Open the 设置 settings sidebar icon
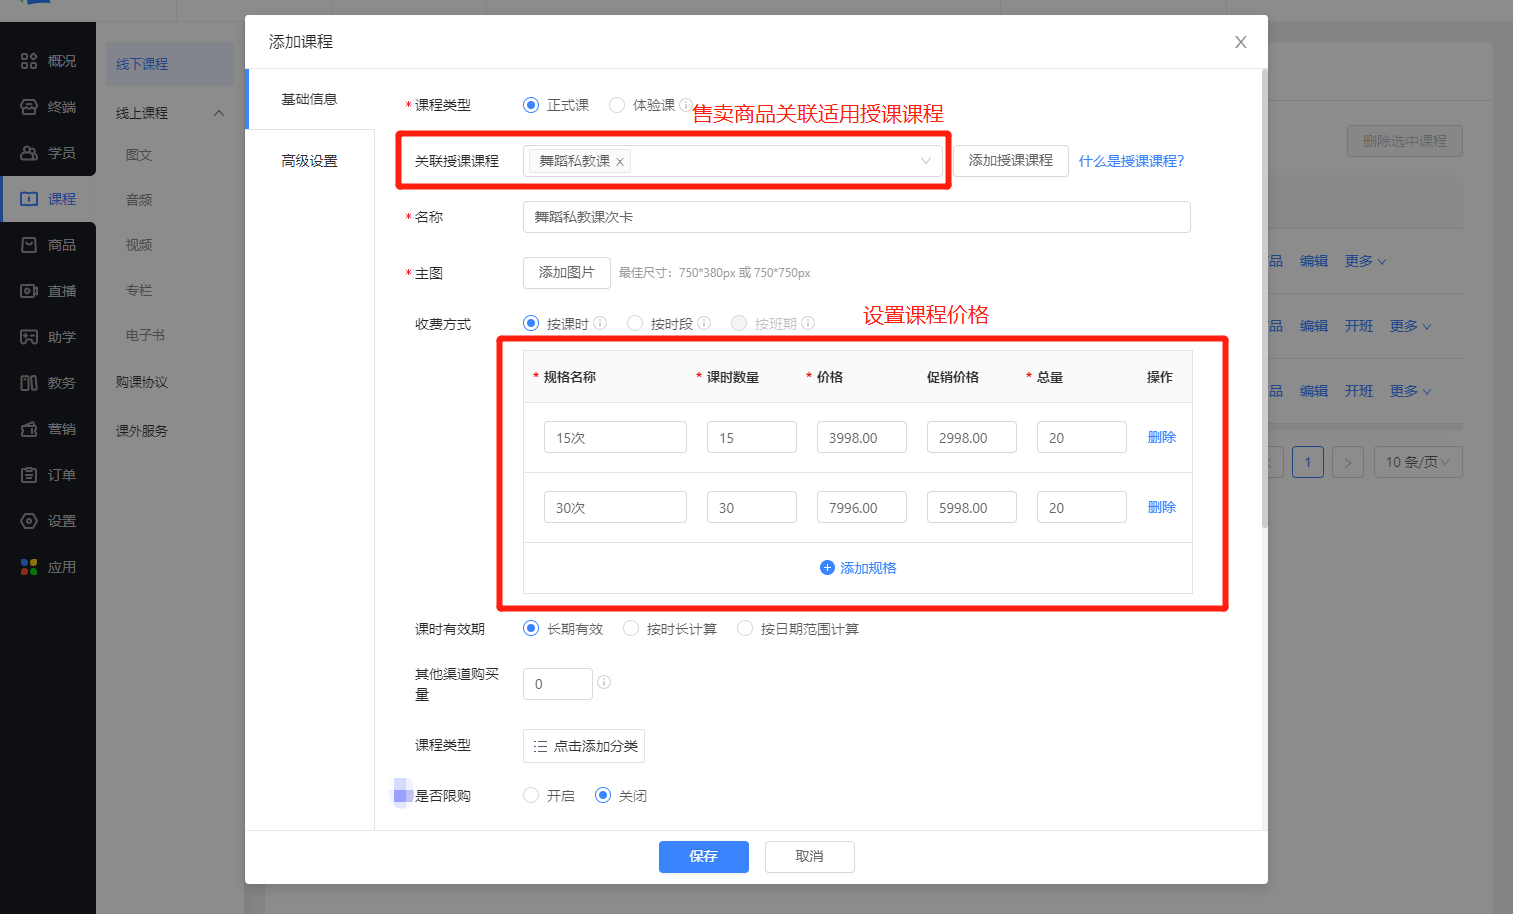The width and height of the screenshot is (1513, 914). point(29,521)
